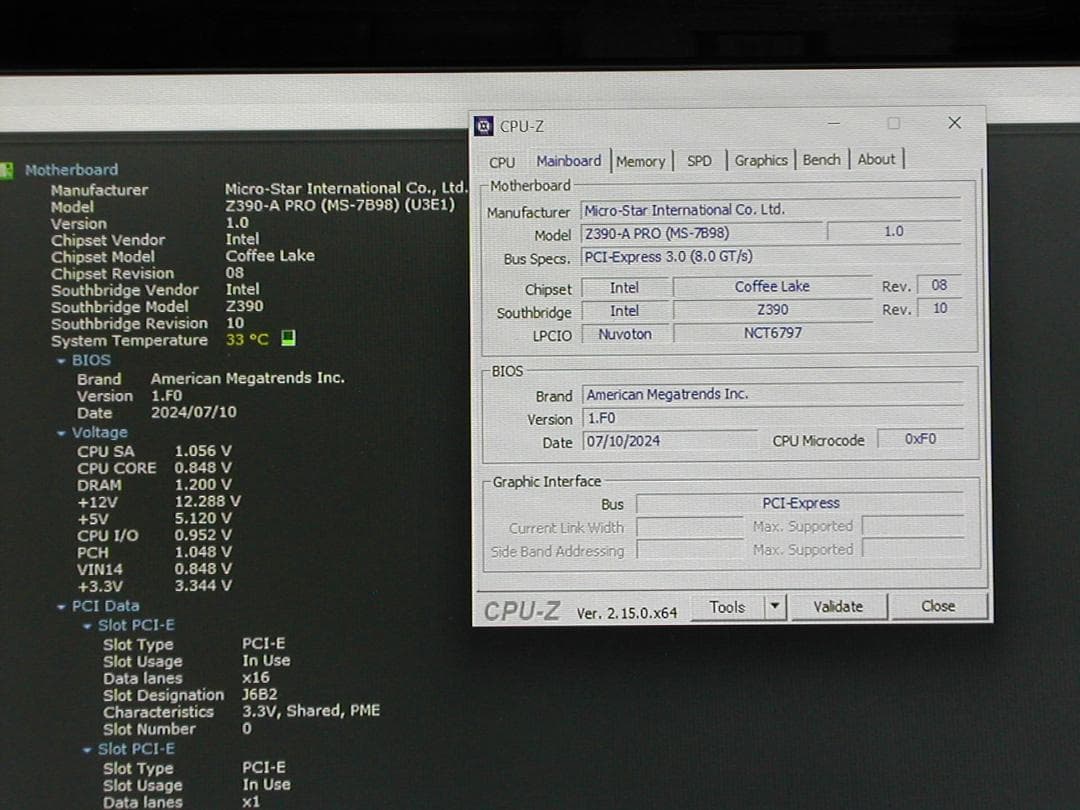Open the Memory tab
1080x810 pixels.
point(640,161)
